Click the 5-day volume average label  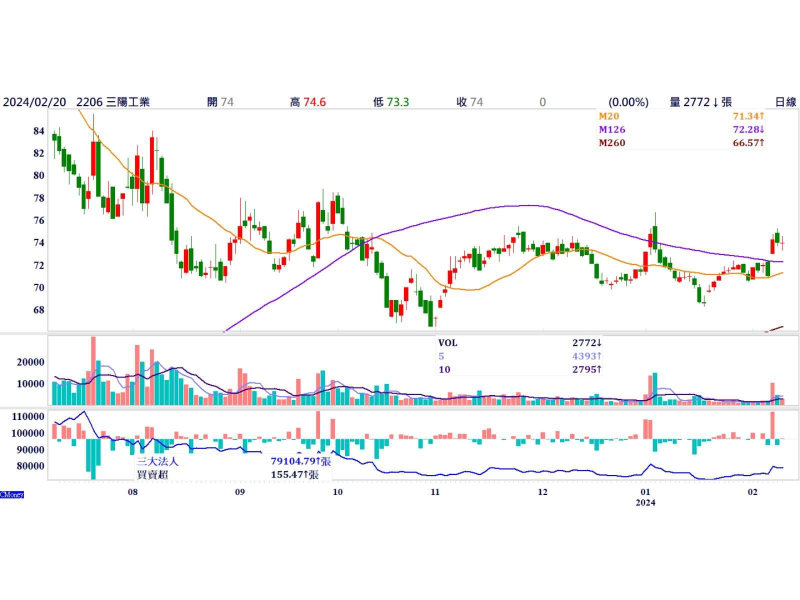point(442,356)
